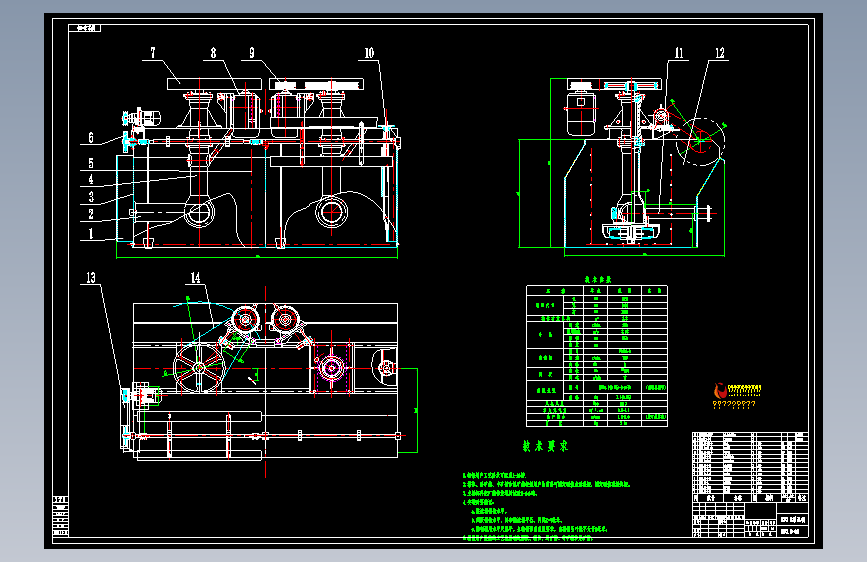Click part callout number 5
The image size is (867, 562).
[91, 163]
